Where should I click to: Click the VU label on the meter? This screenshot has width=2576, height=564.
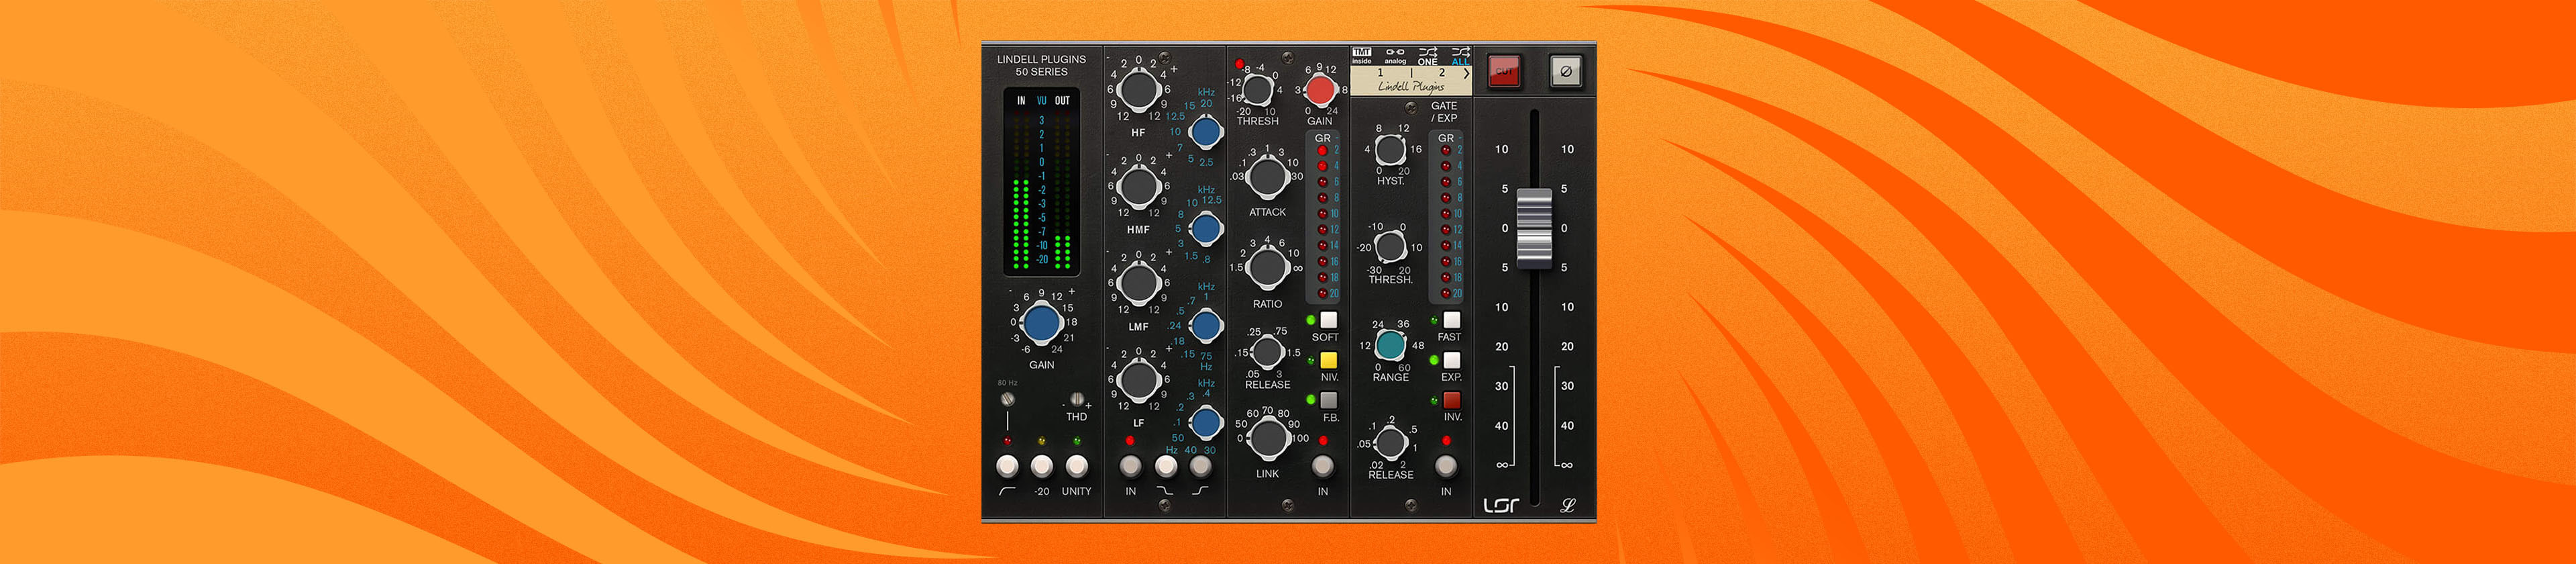tap(1041, 100)
